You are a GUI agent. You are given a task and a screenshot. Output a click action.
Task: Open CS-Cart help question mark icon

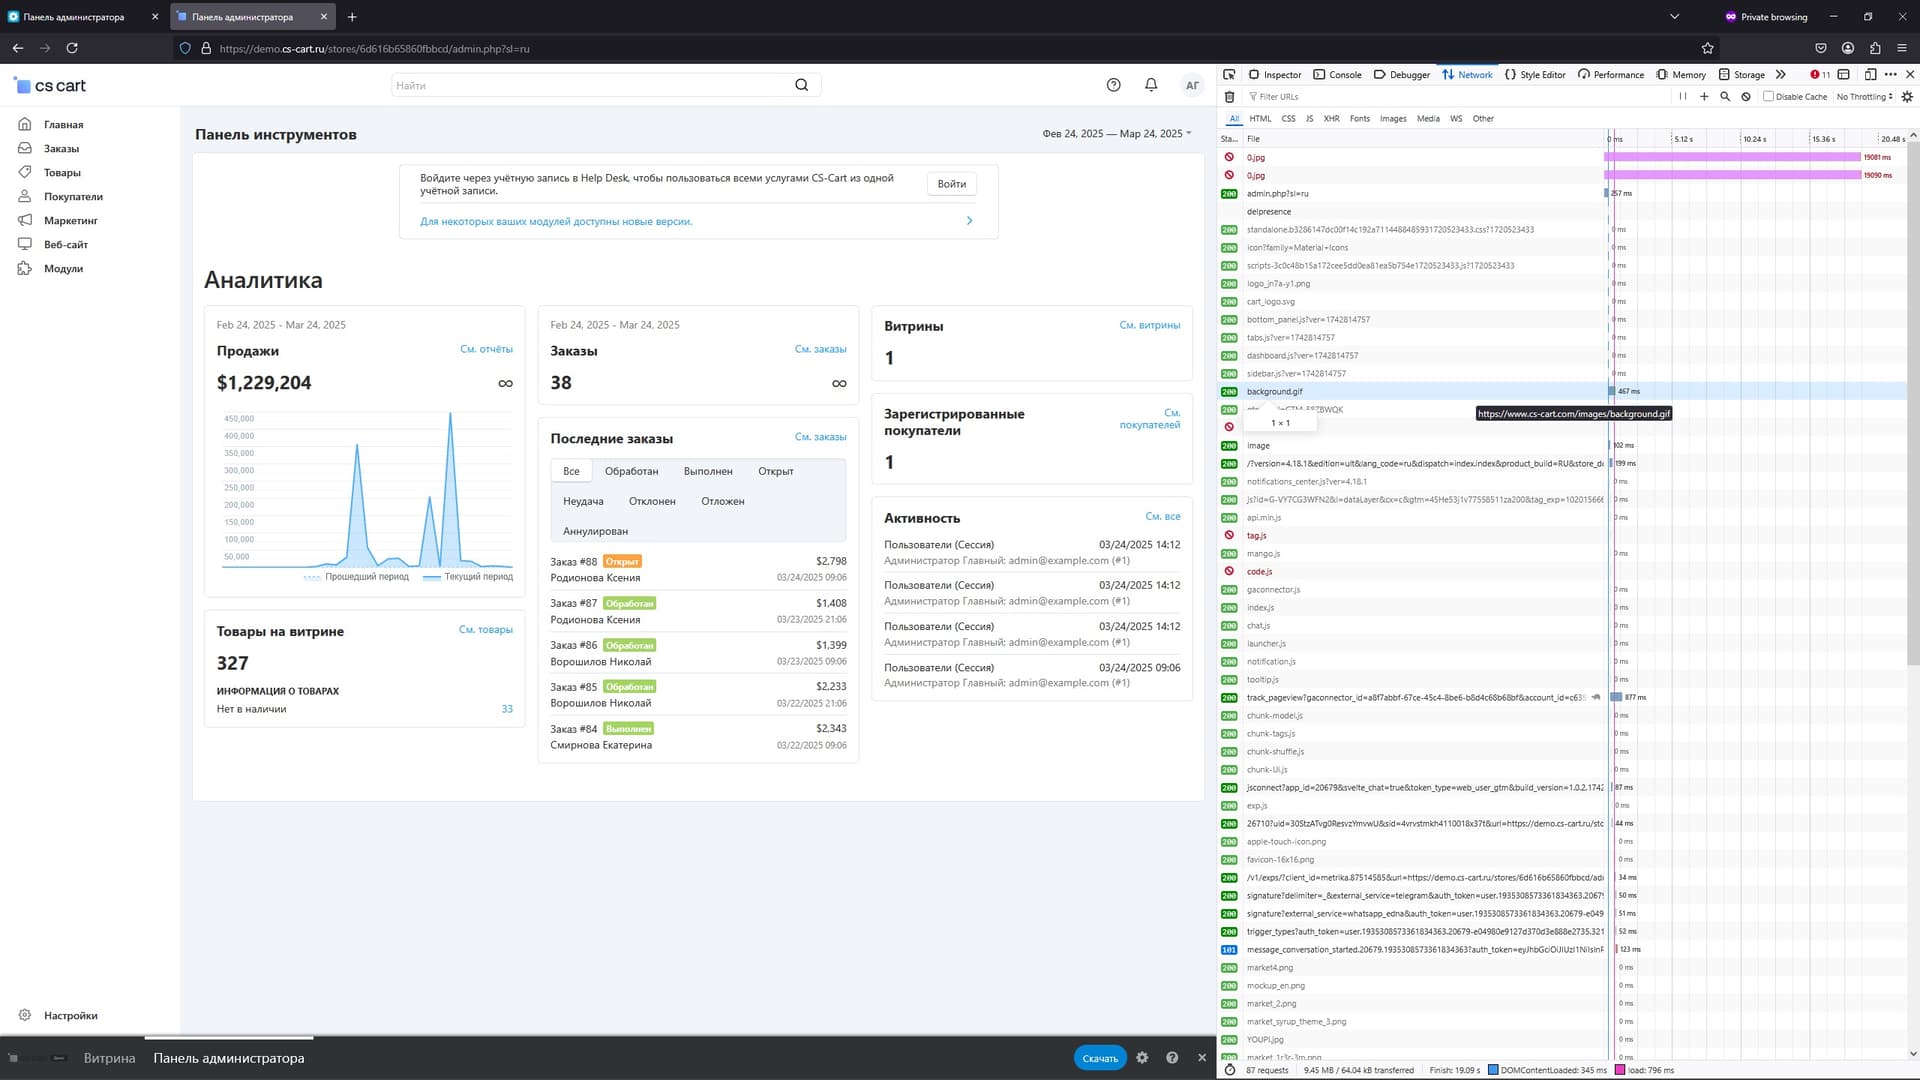point(1114,85)
